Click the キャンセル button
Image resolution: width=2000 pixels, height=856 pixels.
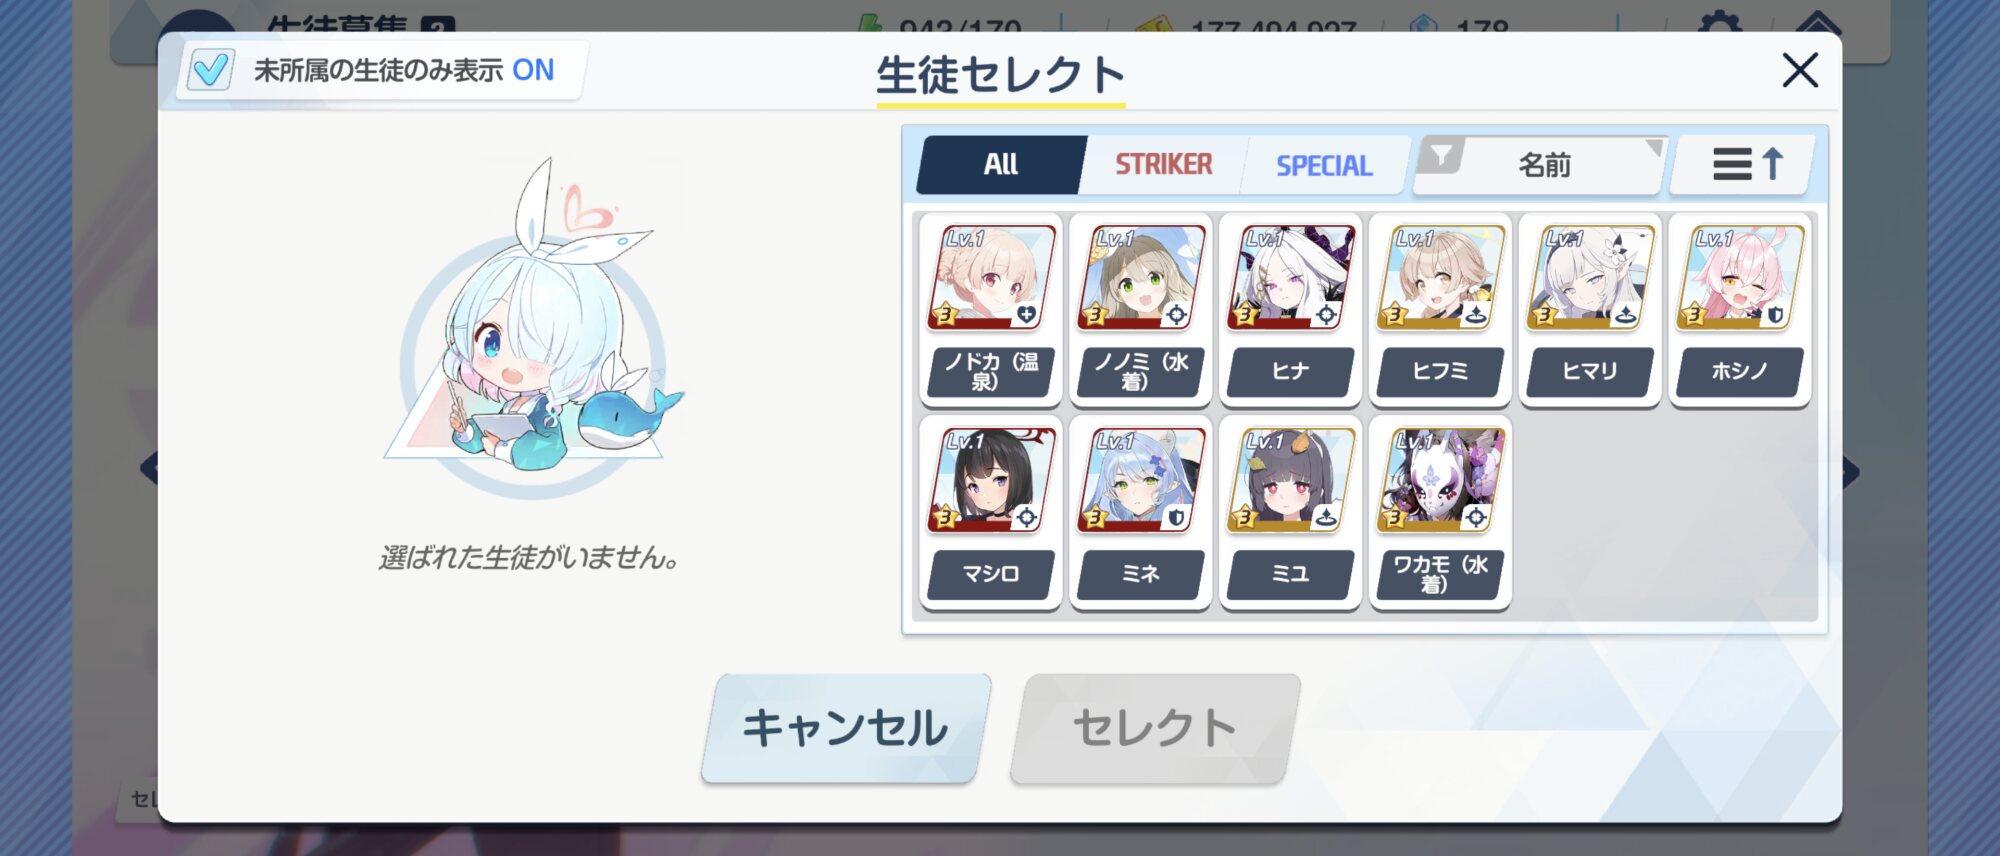[846, 728]
